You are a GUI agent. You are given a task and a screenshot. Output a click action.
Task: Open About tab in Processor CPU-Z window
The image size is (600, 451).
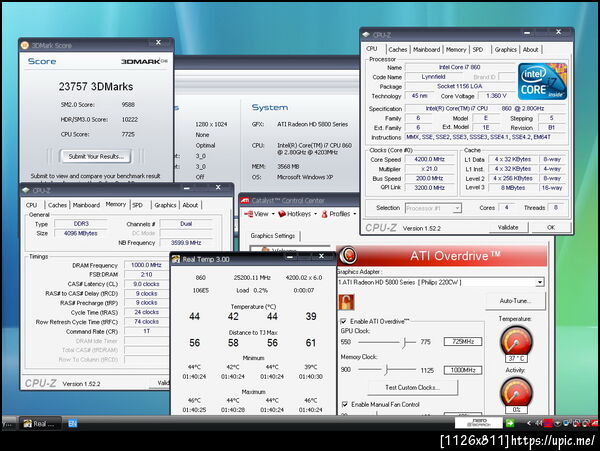click(530, 49)
